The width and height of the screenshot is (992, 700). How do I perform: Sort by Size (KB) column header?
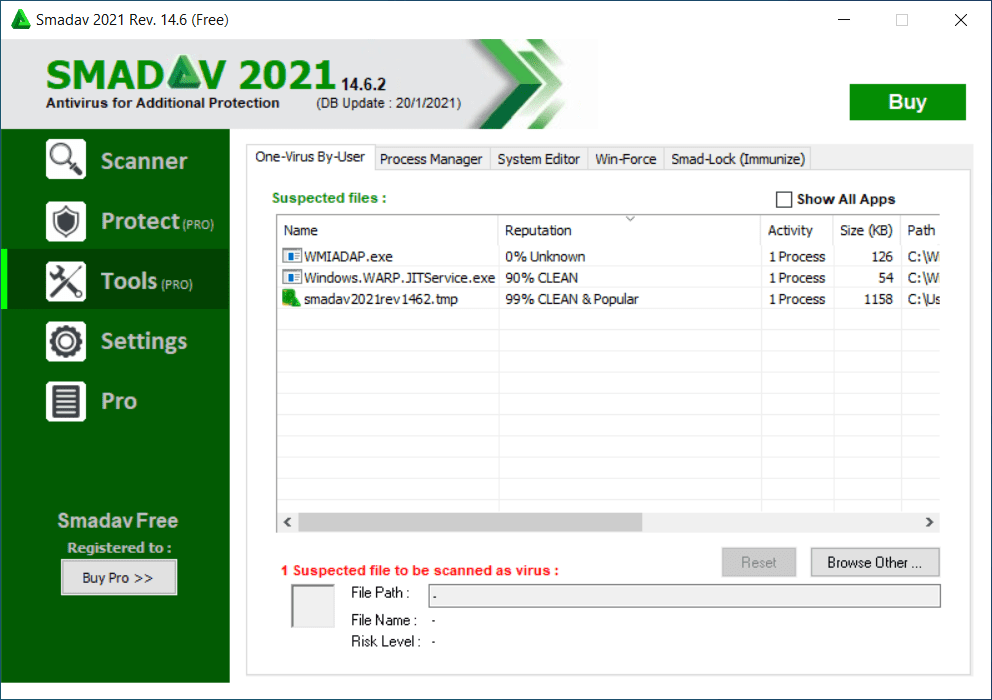[x=867, y=230]
